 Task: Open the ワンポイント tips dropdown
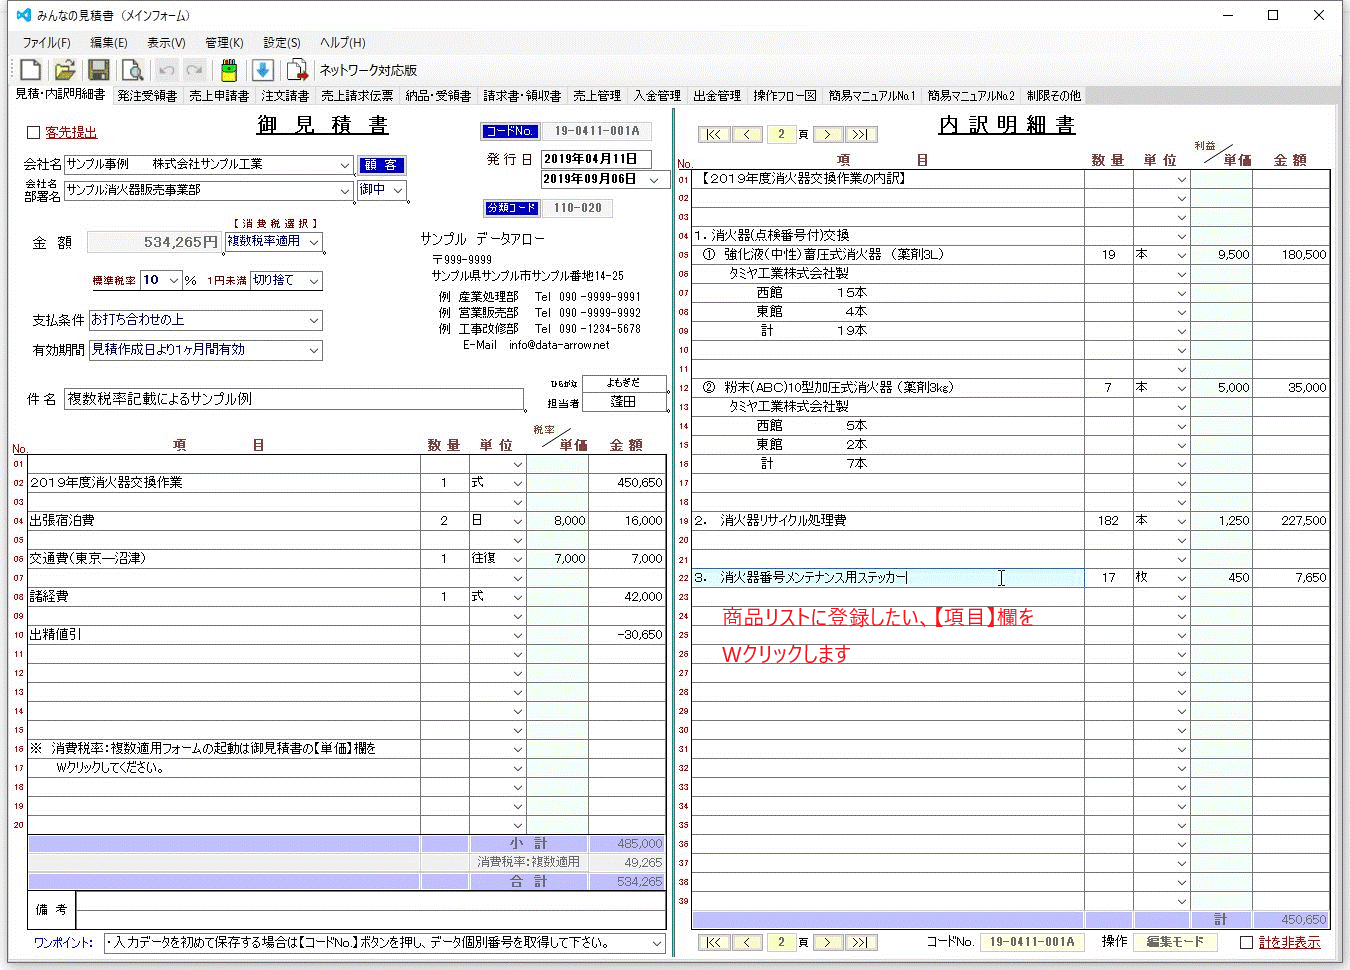coord(657,943)
